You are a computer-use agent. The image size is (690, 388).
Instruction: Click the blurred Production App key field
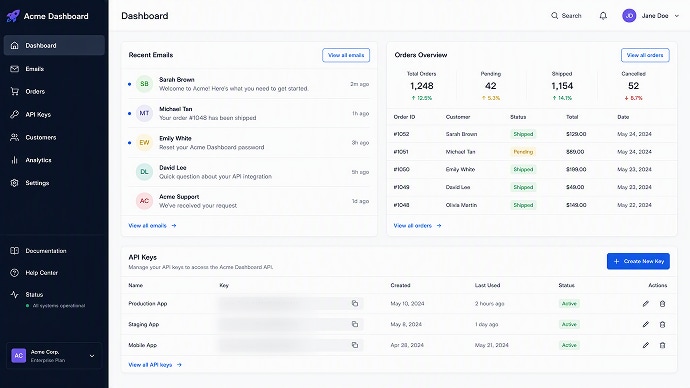[x=290, y=303]
